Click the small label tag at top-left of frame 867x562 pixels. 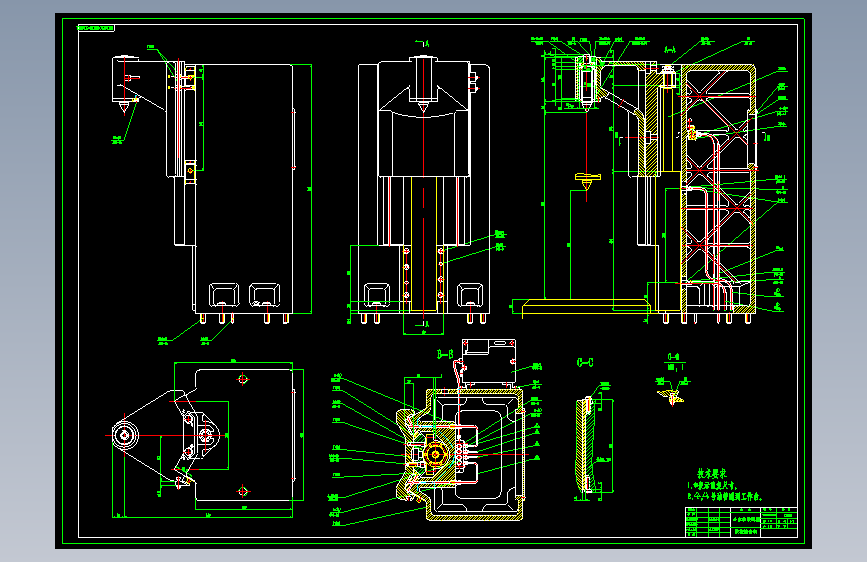(96, 28)
